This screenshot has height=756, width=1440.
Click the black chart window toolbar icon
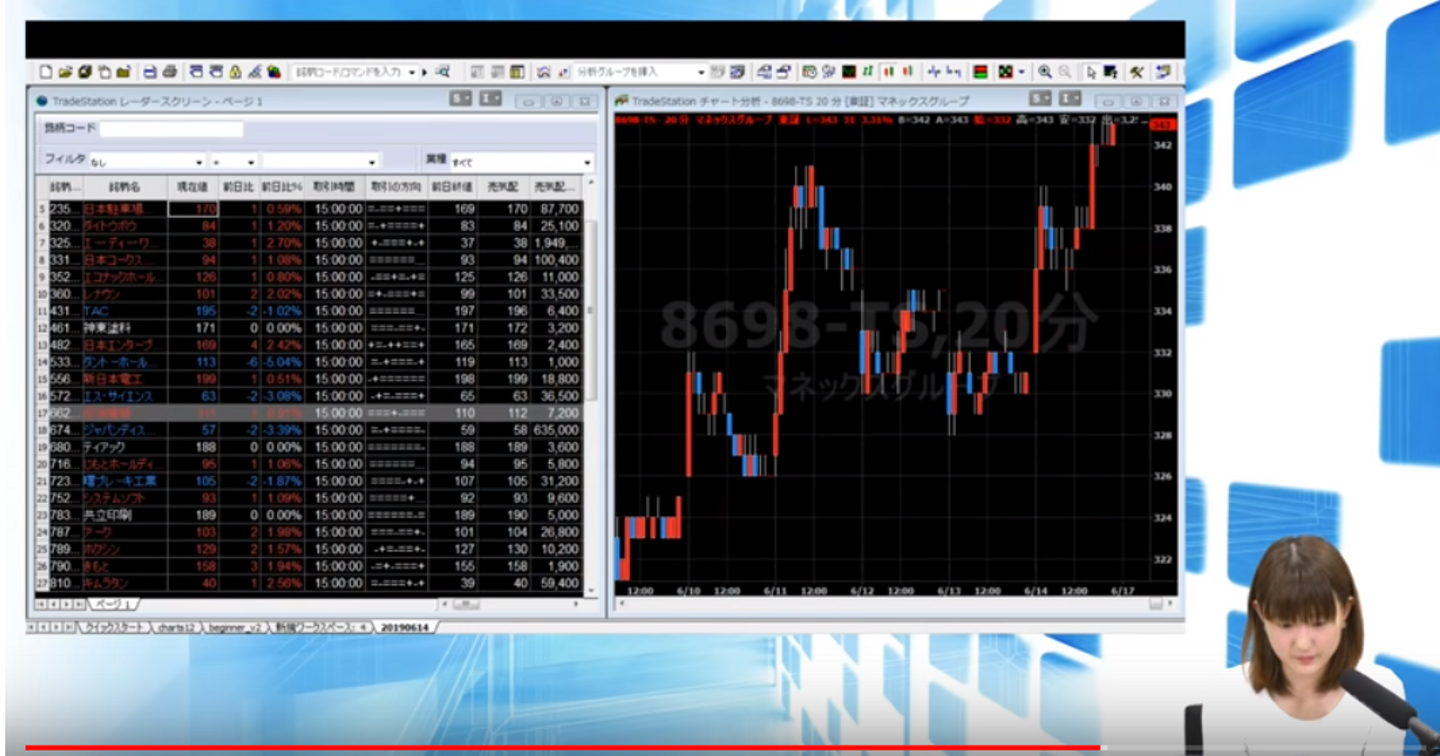pos(849,72)
